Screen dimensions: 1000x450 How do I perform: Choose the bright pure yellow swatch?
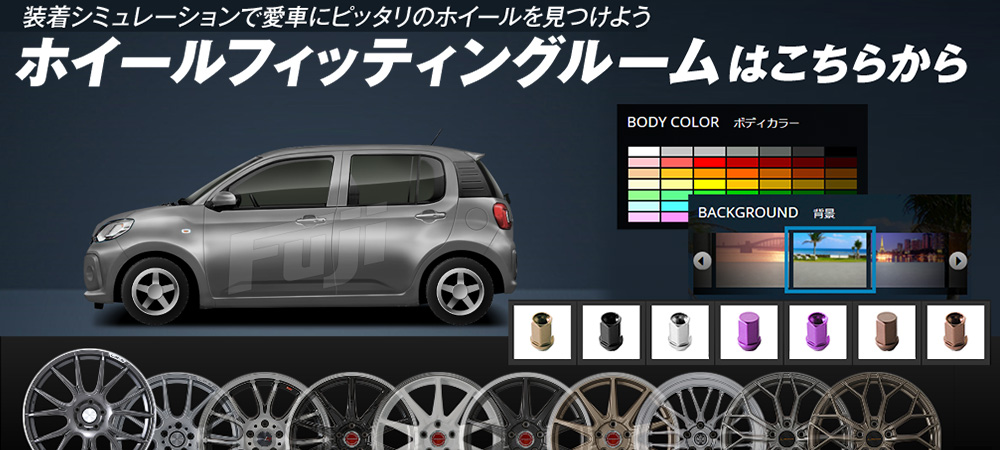click(710, 184)
